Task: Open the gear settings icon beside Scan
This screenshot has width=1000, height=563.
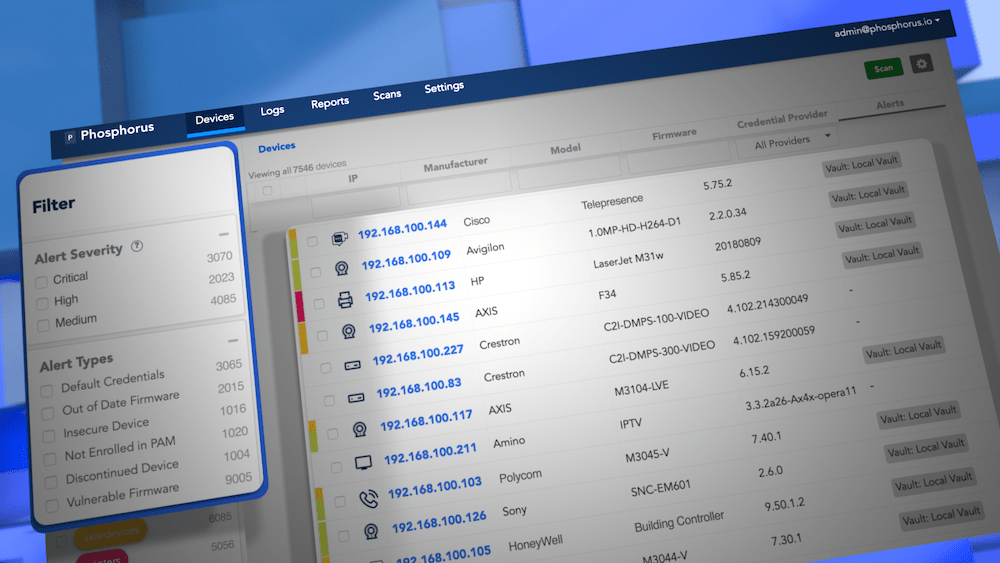Action: 921,64
